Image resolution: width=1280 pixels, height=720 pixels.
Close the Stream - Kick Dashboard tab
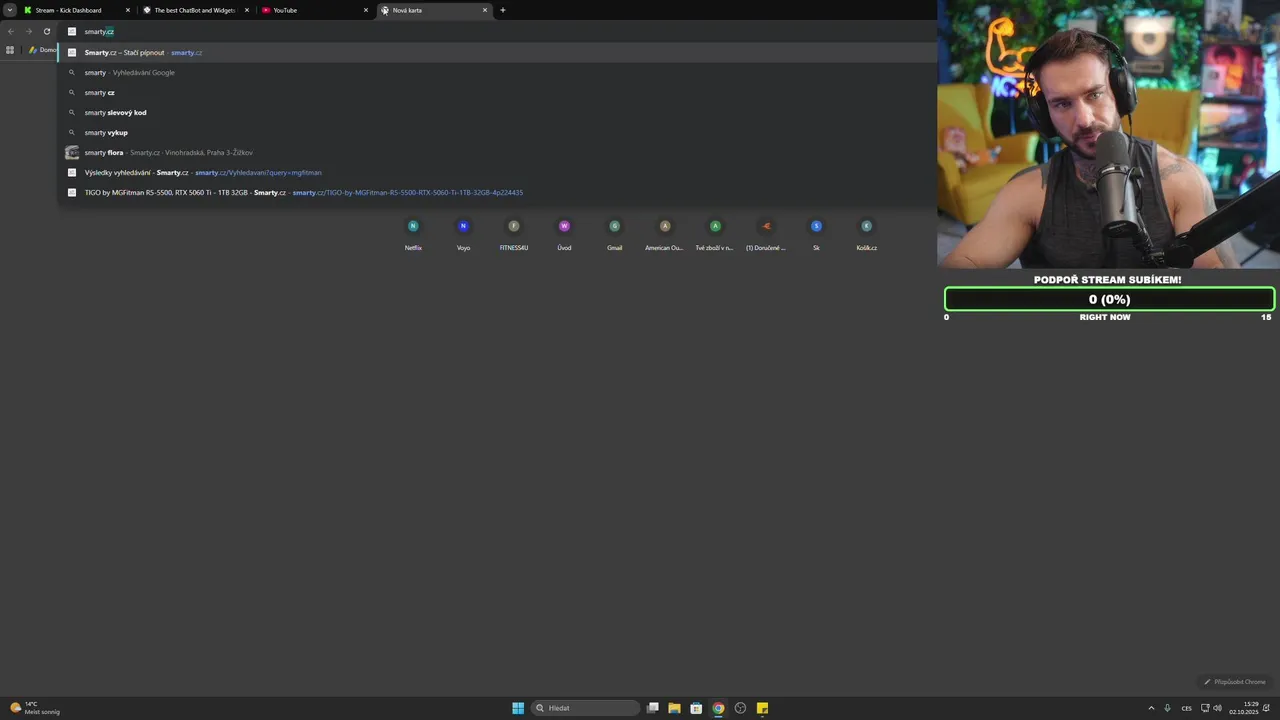point(128,10)
